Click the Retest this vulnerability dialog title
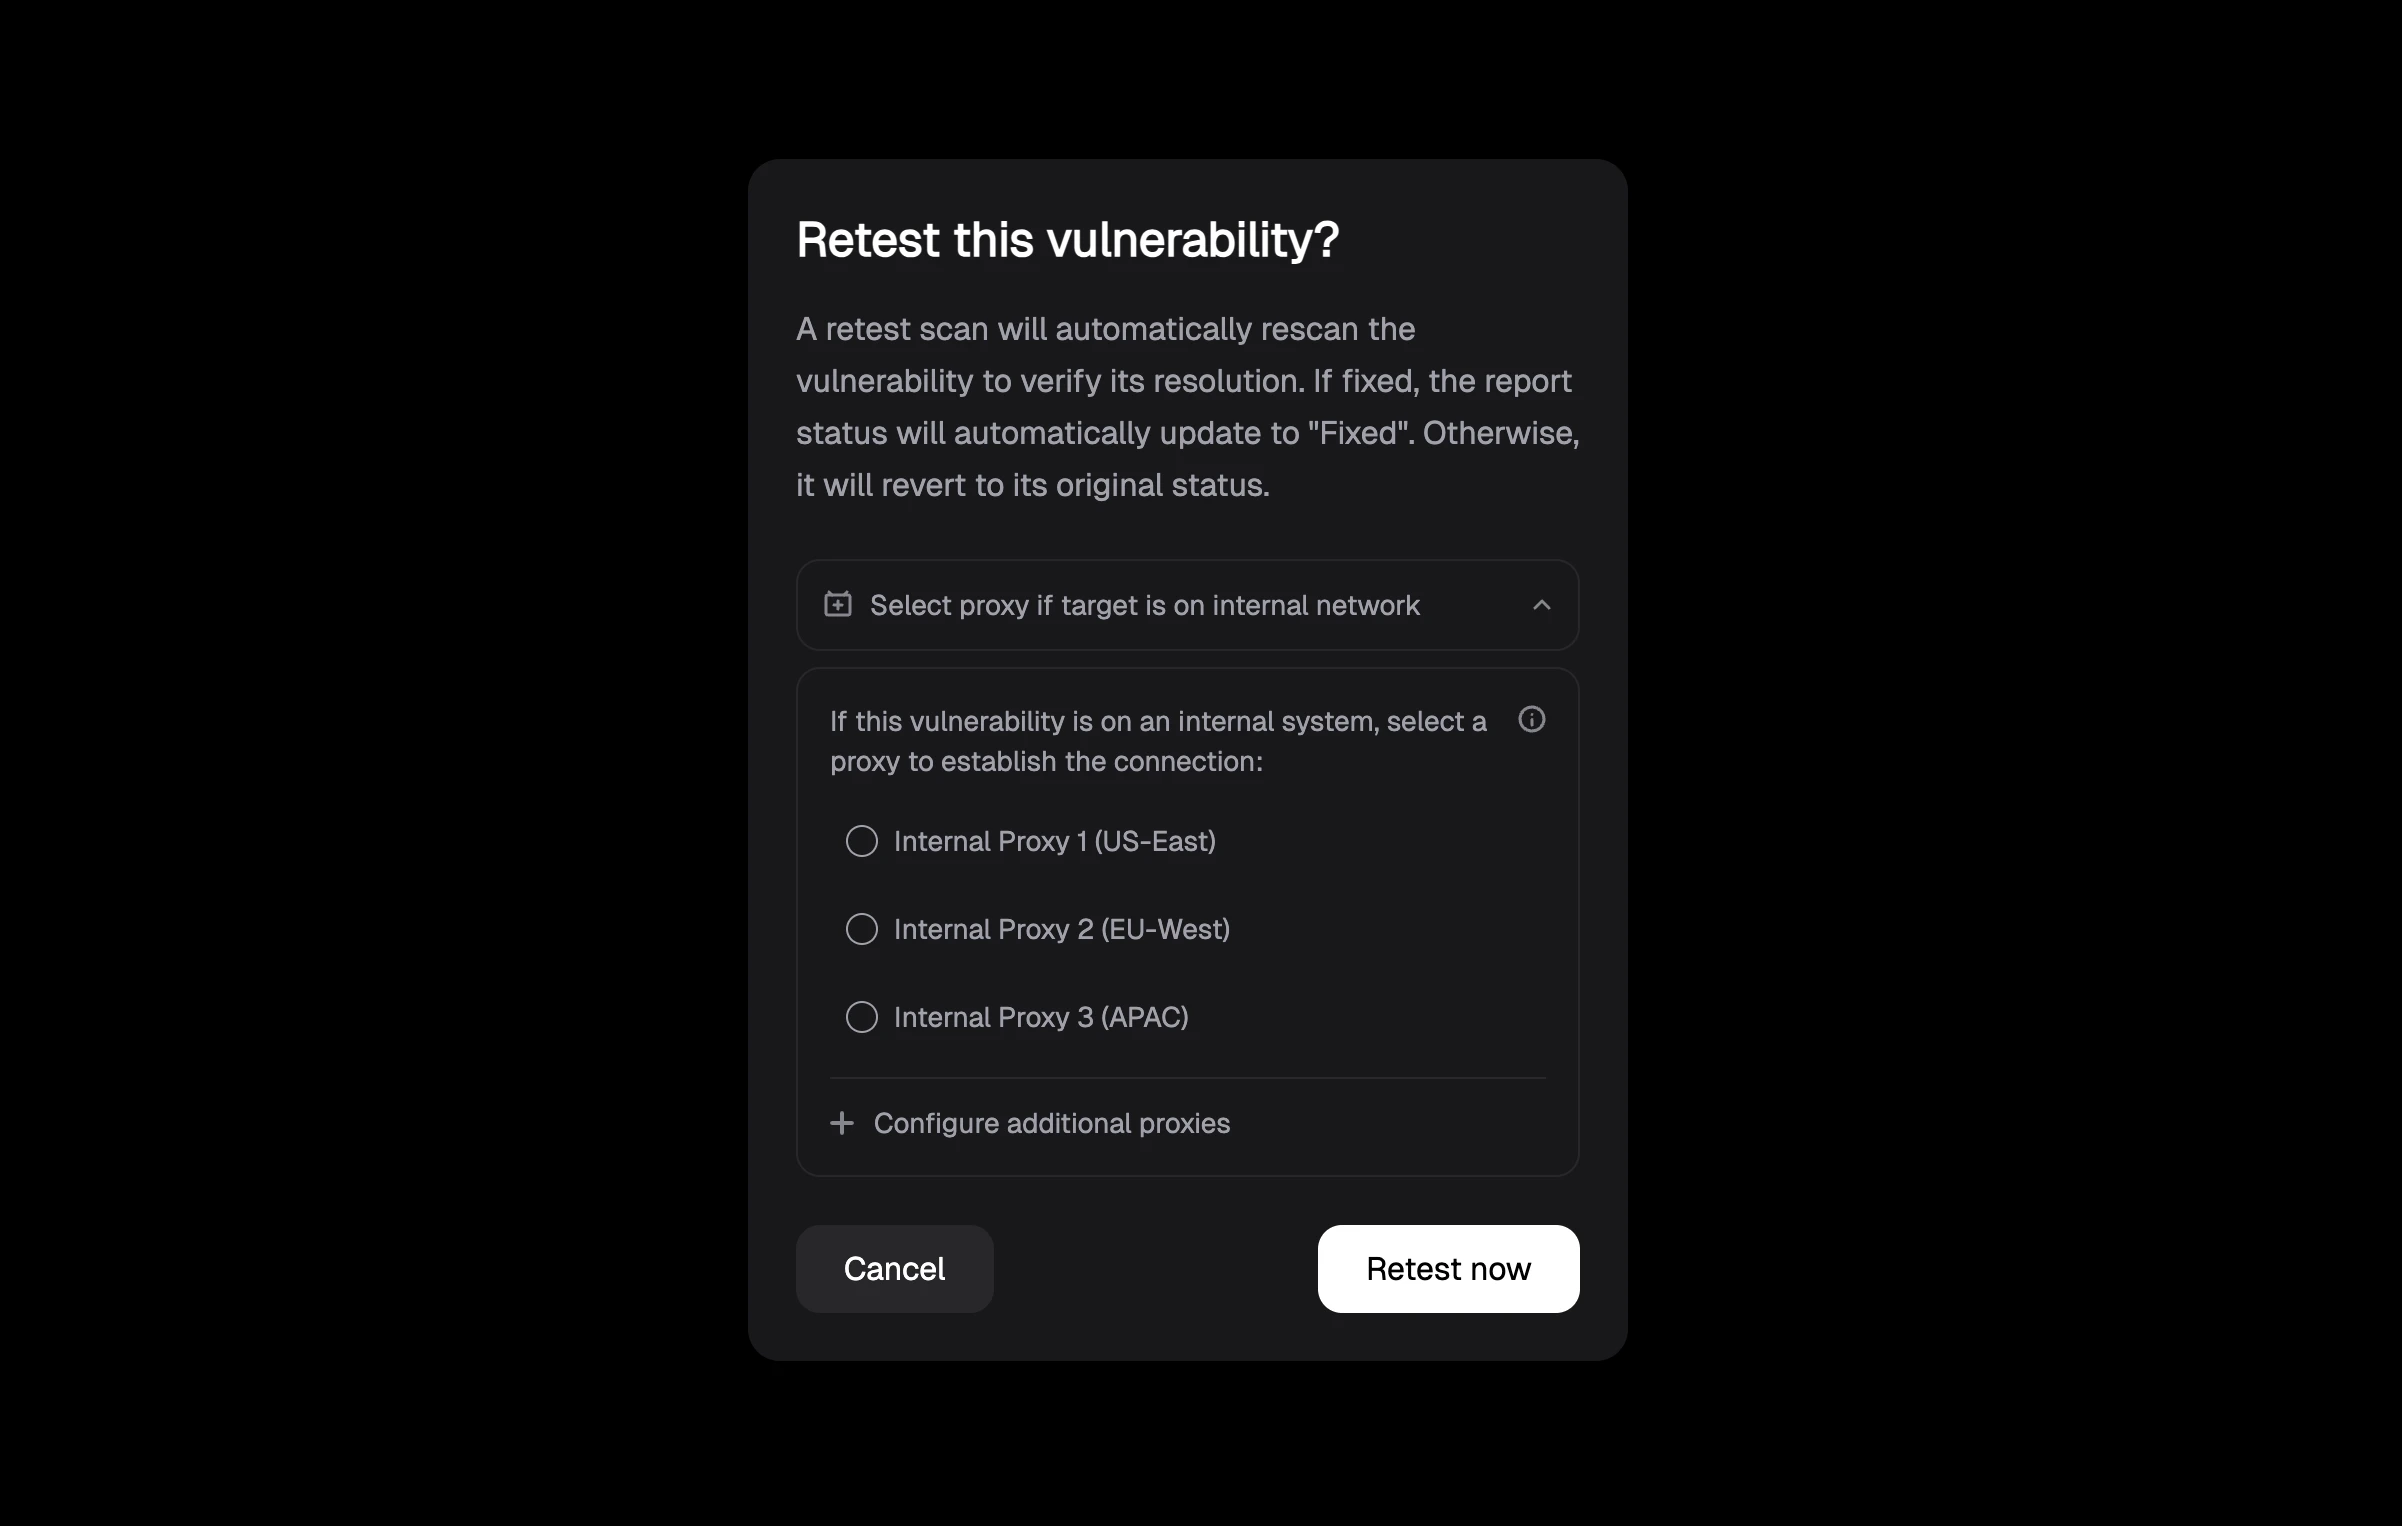Image resolution: width=2402 pixels, height=1526 pixels. (1066, 239)
